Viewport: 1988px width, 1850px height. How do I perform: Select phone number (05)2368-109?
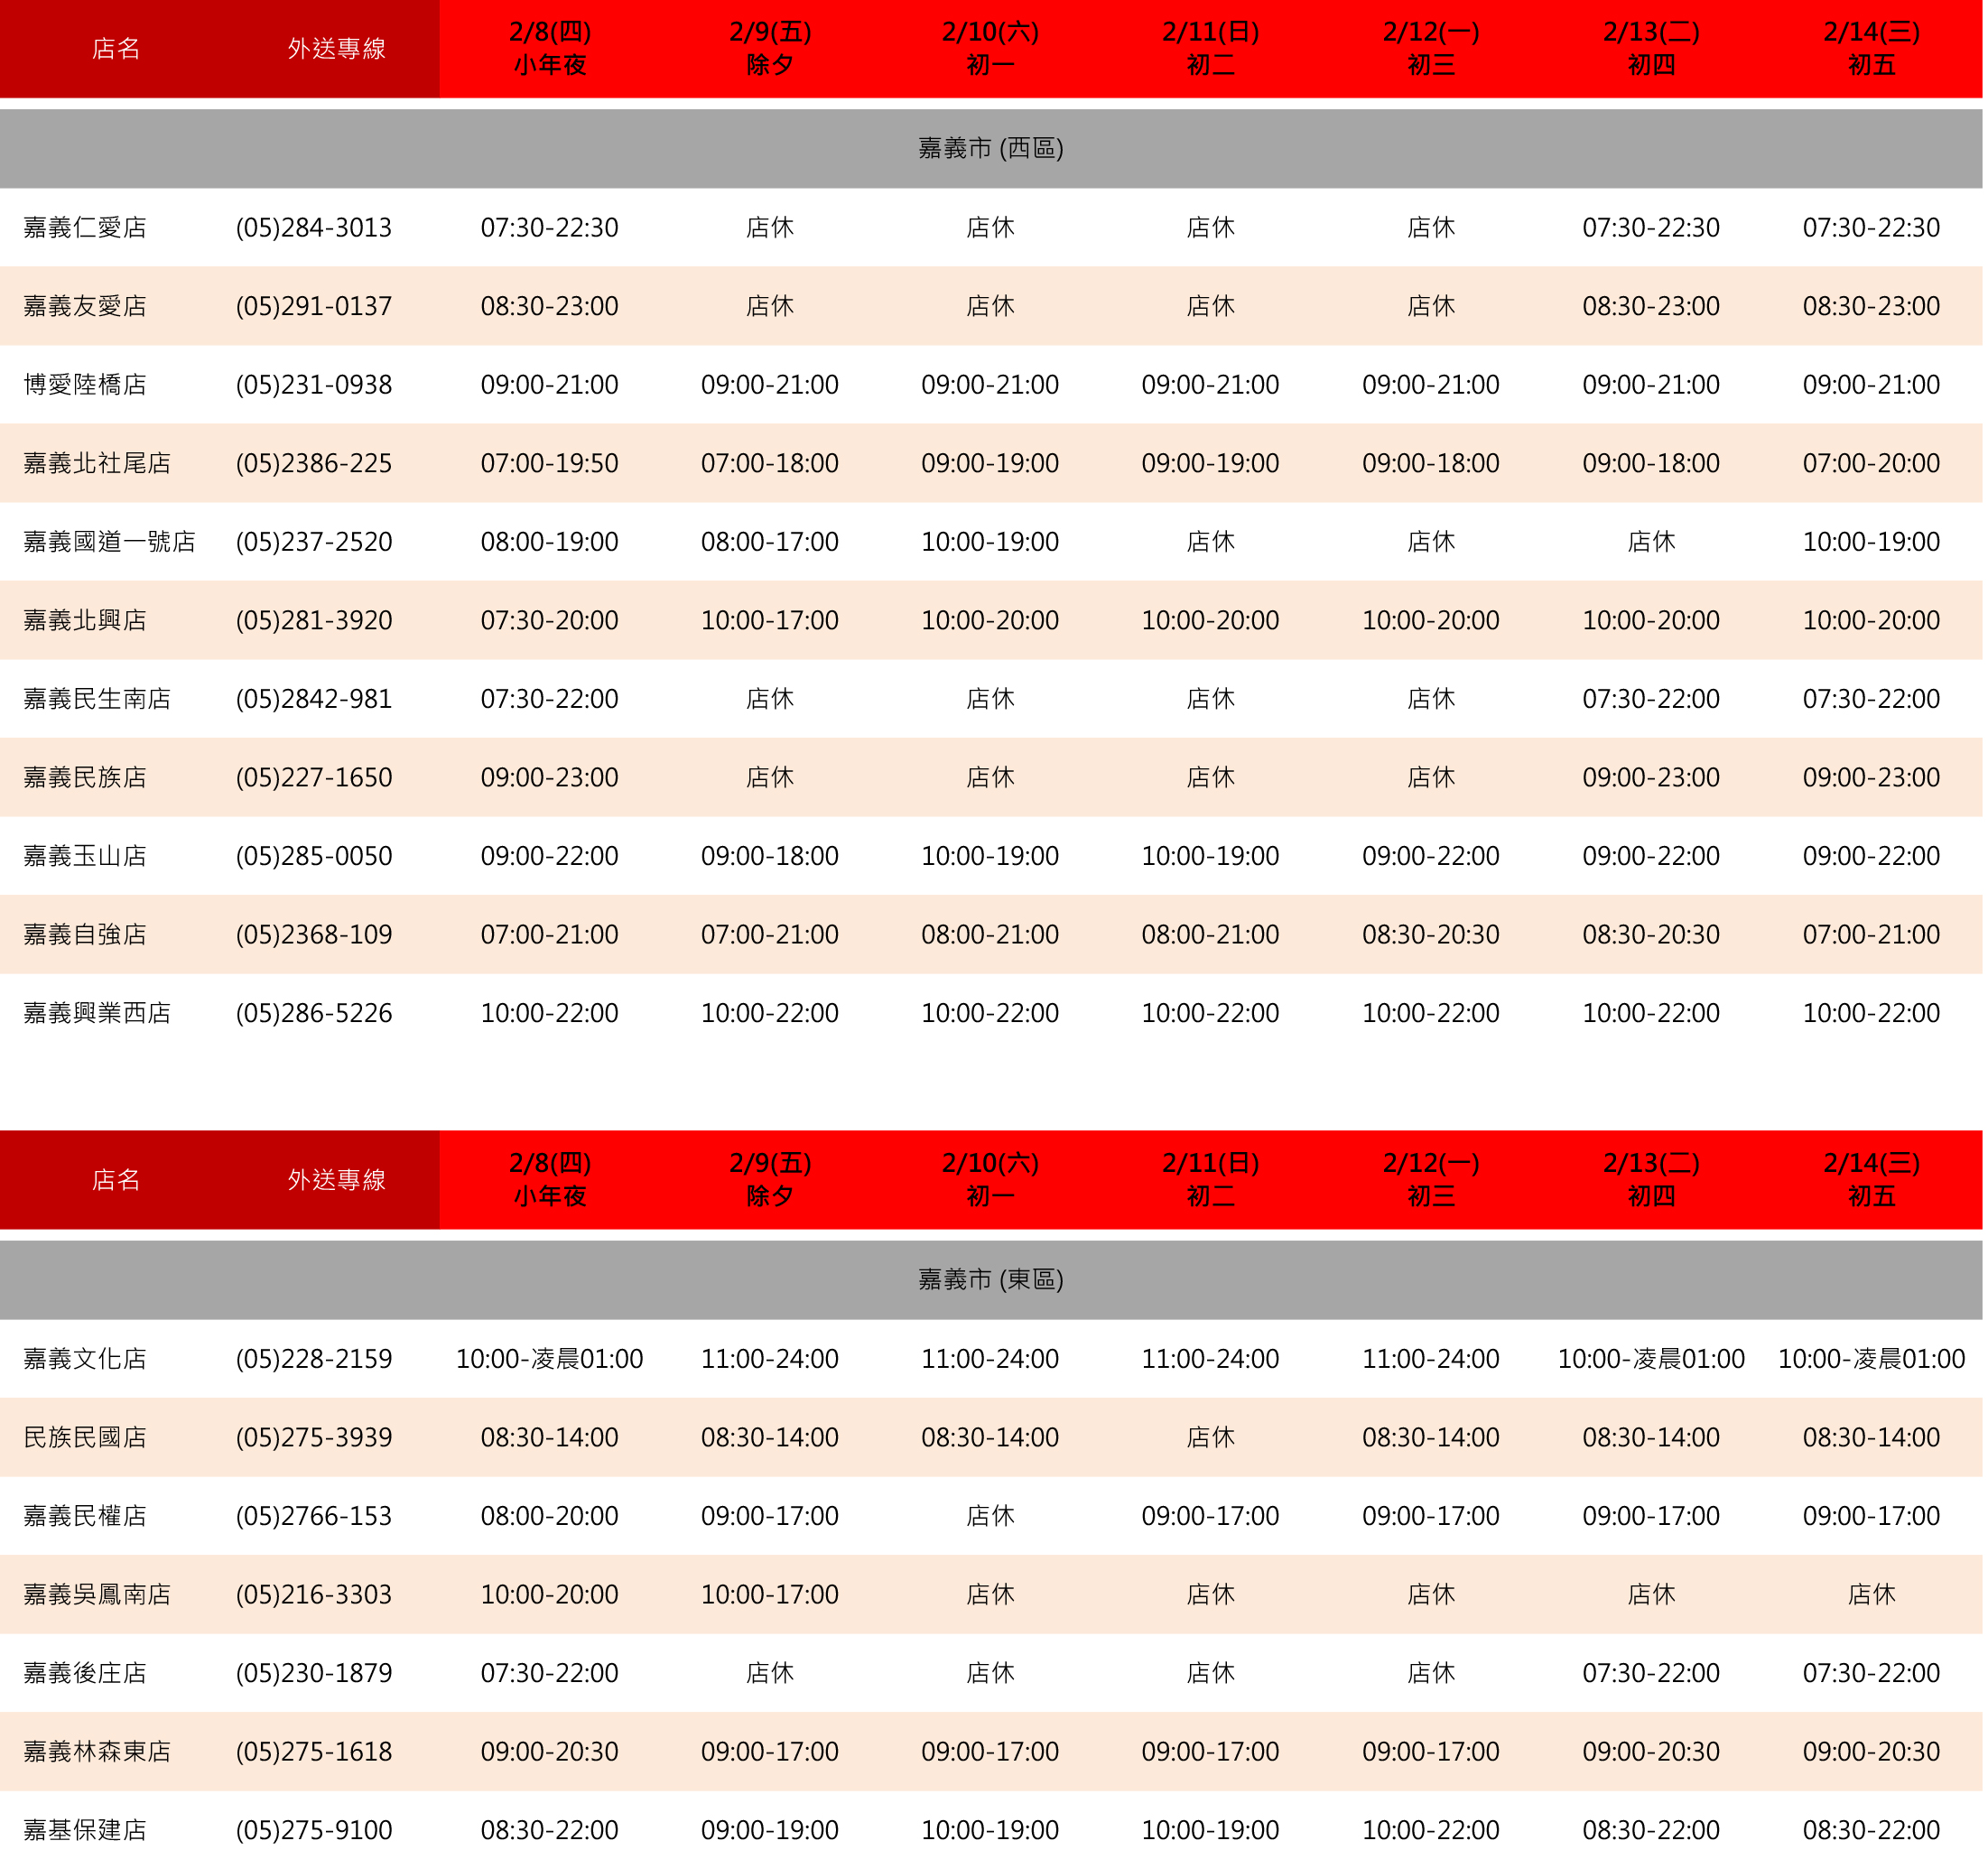314,934
